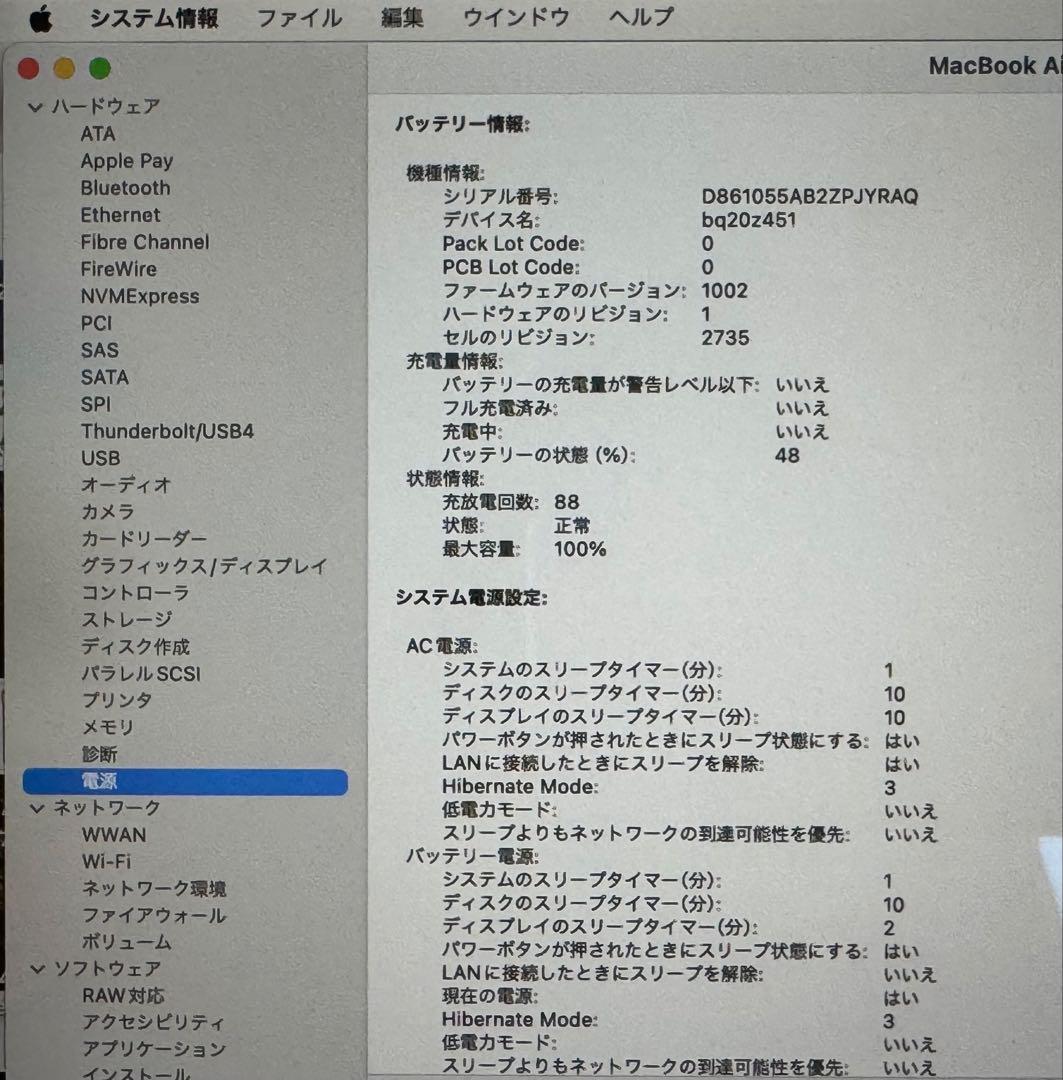Select カメラ in the sidebar
This screenshot has width=1063, height=1080.
[107, 512]
